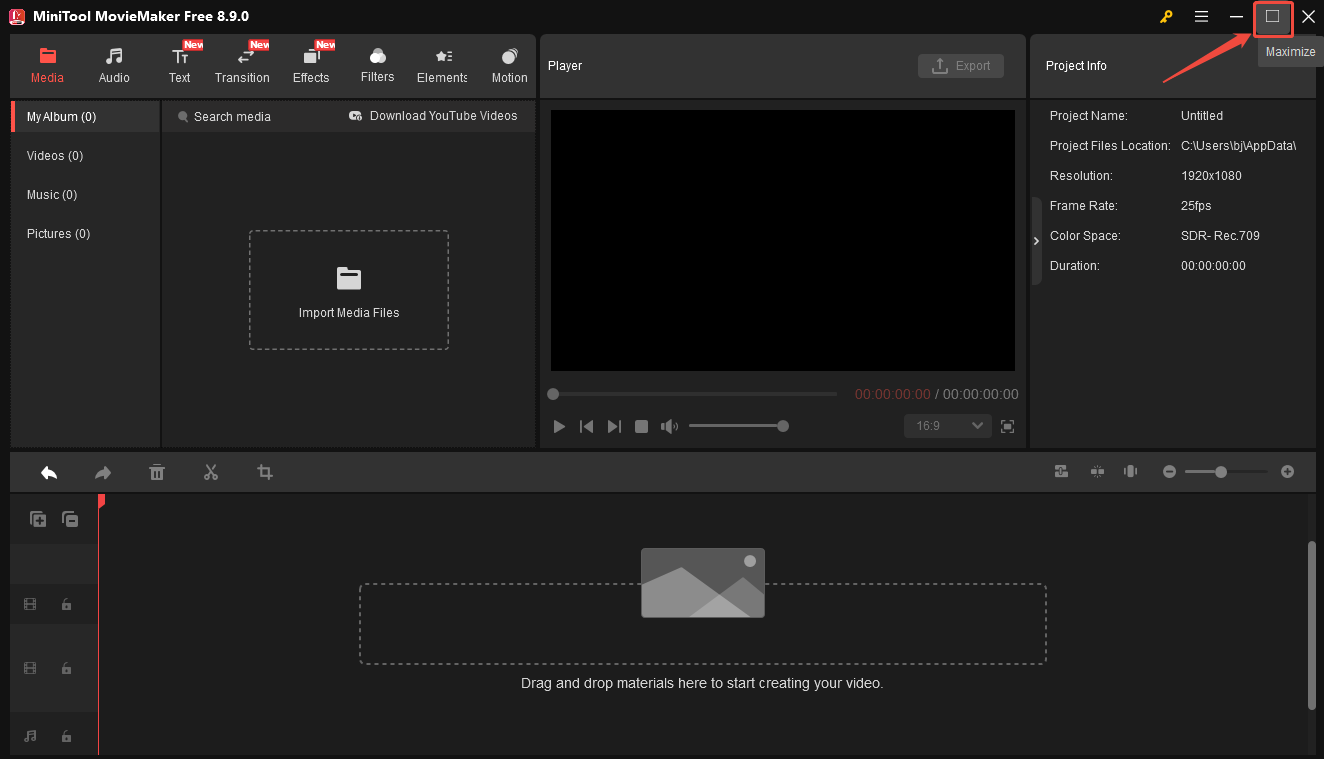This screenshot has height=759, width=1324.
Task: Play the video preview
Action: pyautogui.click(x=559, y=427)
